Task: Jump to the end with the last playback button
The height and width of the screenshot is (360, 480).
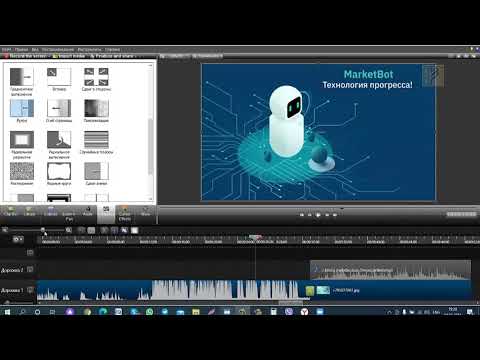Action: (335, 215)
